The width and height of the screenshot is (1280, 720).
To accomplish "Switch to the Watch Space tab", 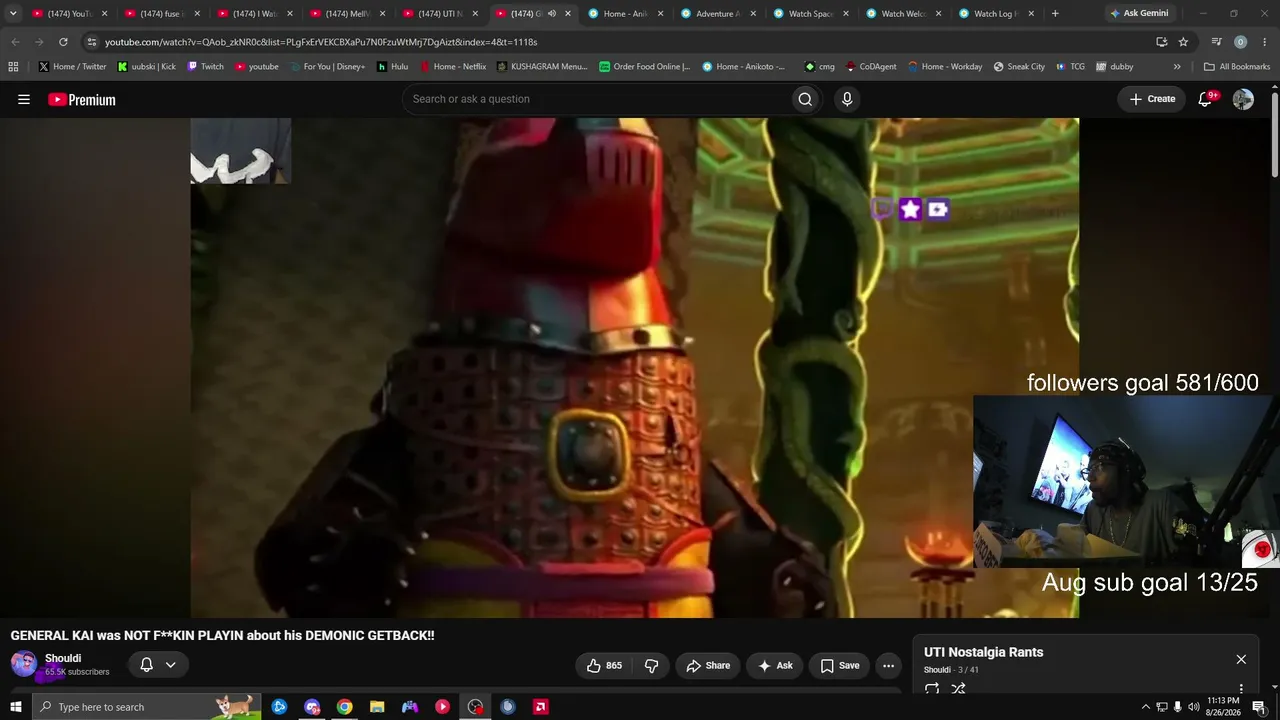I will coord(811,14).
